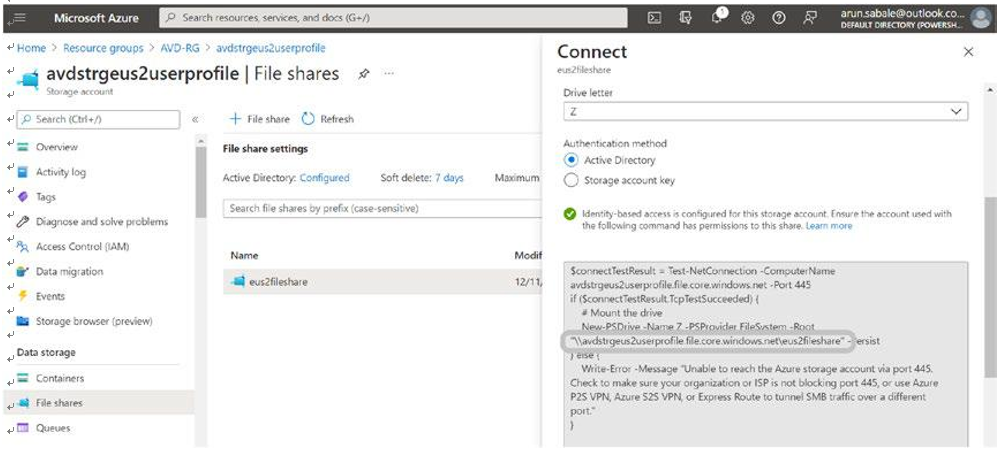The height and width of the screenshot is (454, 1002).
Task: Close the Connect panel
Action: click(968, 52)
